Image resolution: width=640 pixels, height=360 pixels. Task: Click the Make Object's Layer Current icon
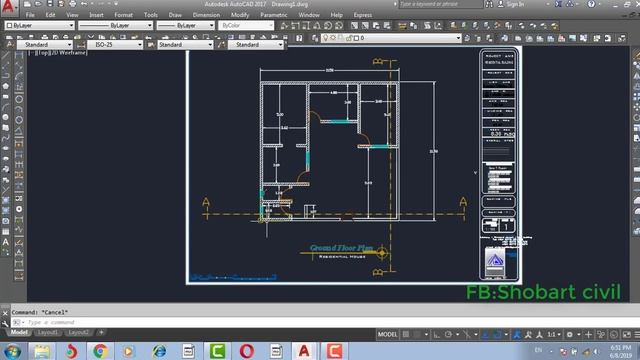(467, 38)
